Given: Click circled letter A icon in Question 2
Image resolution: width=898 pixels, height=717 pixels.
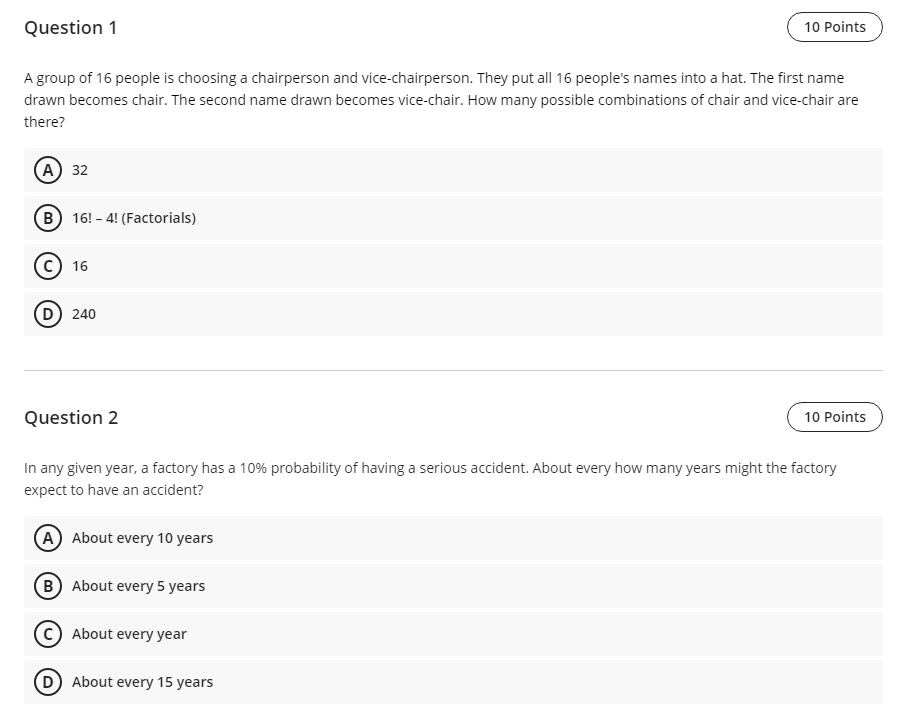Looking at the screenshot, I should click(x=47, y=538).
